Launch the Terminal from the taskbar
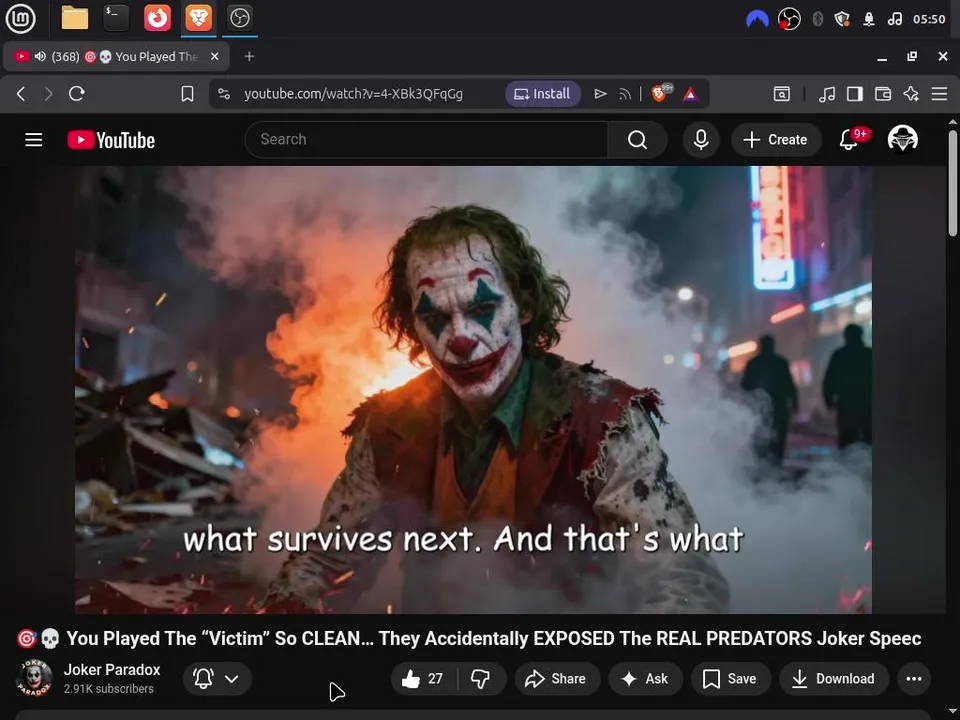Viewport: 960px width, 720px height. (x=116, y=18)
